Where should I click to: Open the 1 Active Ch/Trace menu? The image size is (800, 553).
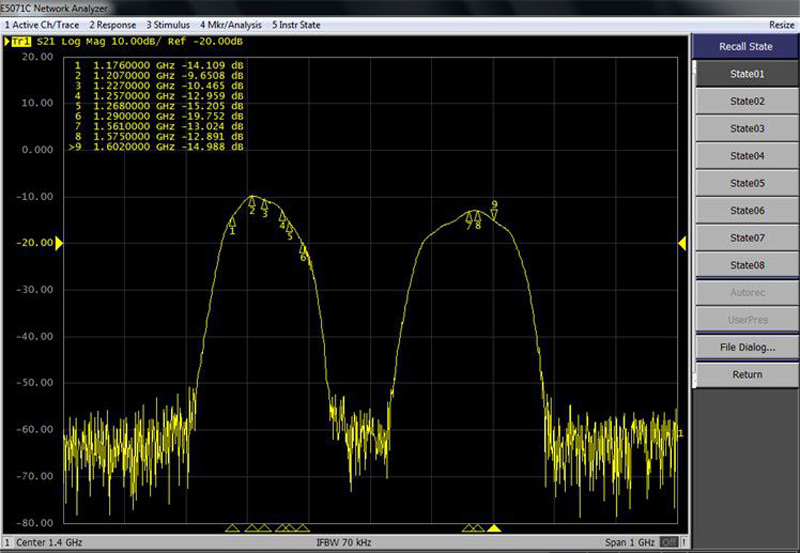(x=41, y=25)
